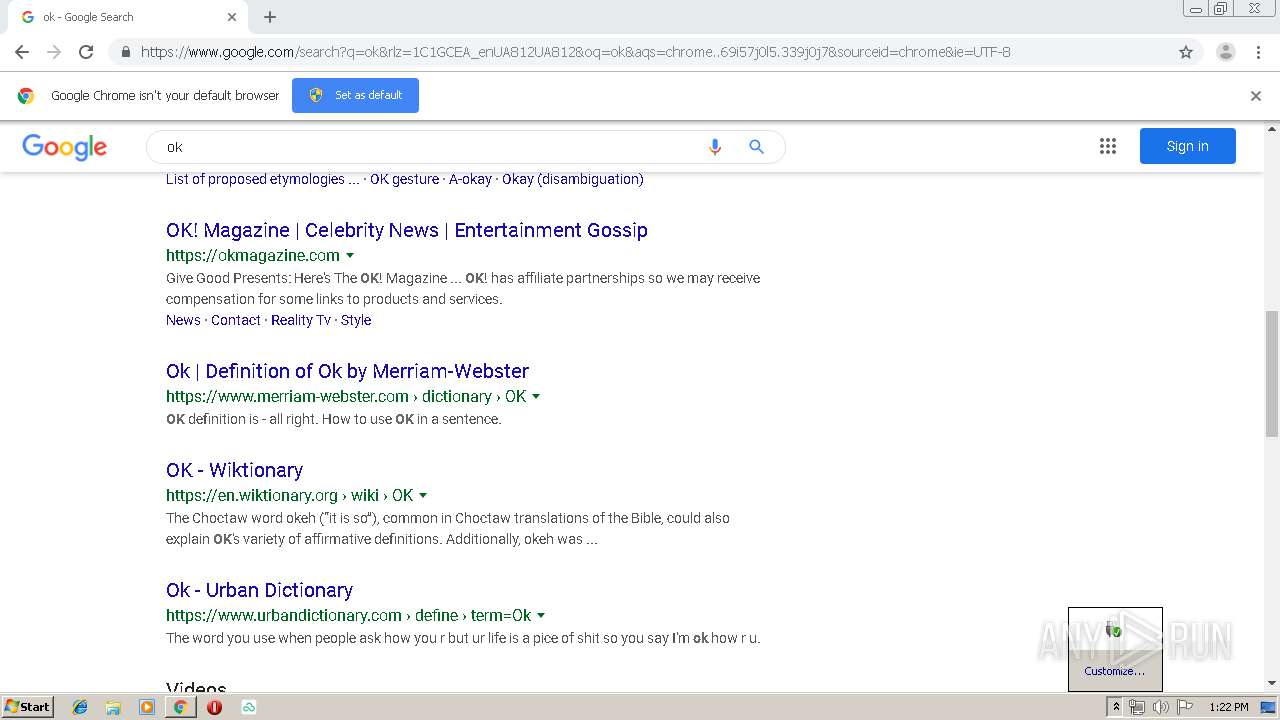Viewport: 1280px width, 720px height.
Task: Search by voice microphone icon
Action: [x=714, y=147]
